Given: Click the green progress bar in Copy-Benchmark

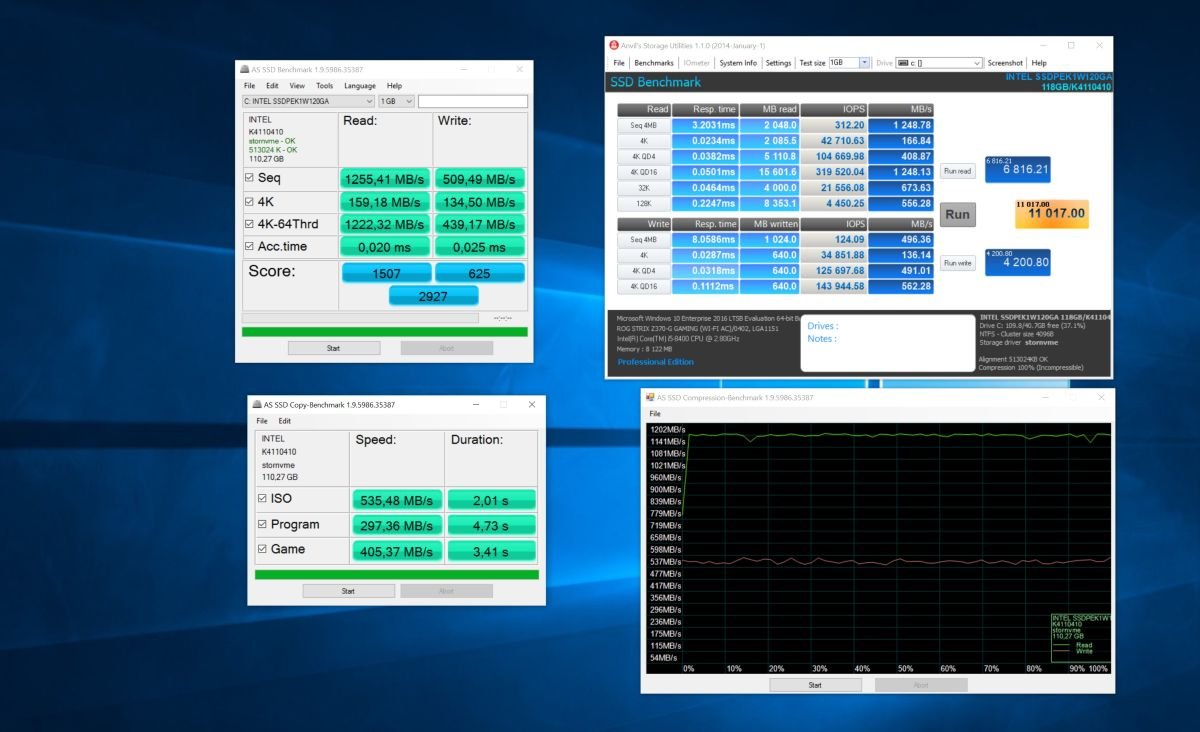Looking at the screenshot, I should pos(397,575).
